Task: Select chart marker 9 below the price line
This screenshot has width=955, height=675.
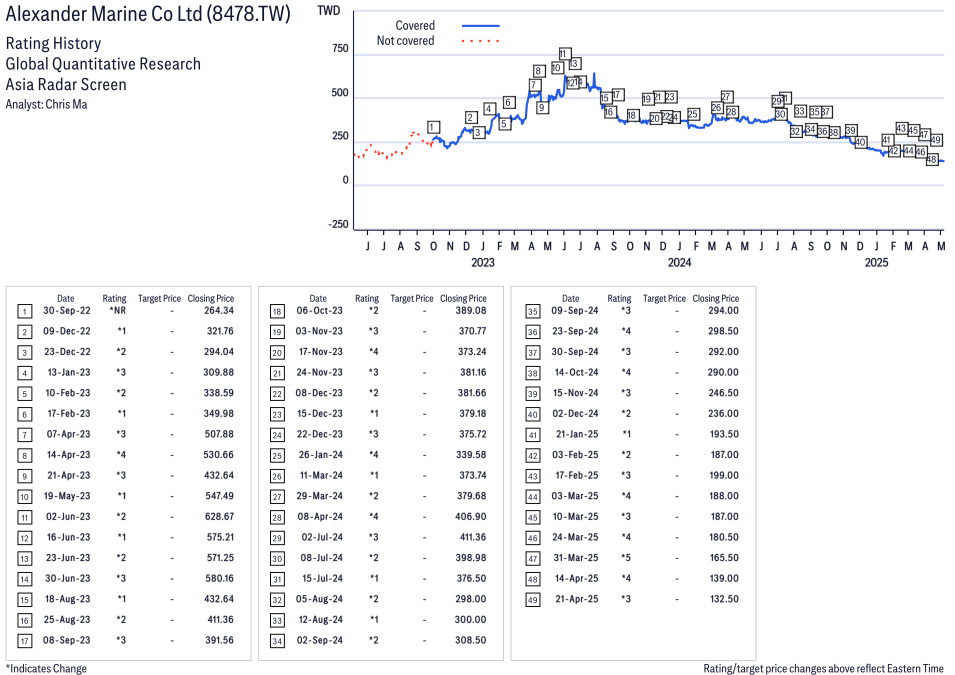Action: (542, 108)
